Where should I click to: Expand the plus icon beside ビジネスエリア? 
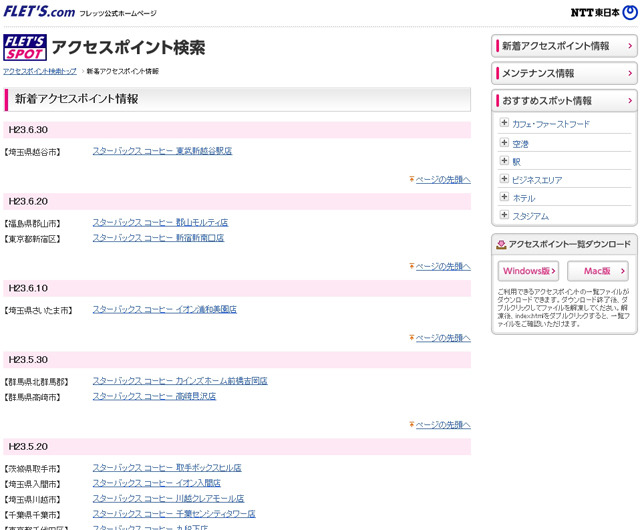(x=504, y=178)
